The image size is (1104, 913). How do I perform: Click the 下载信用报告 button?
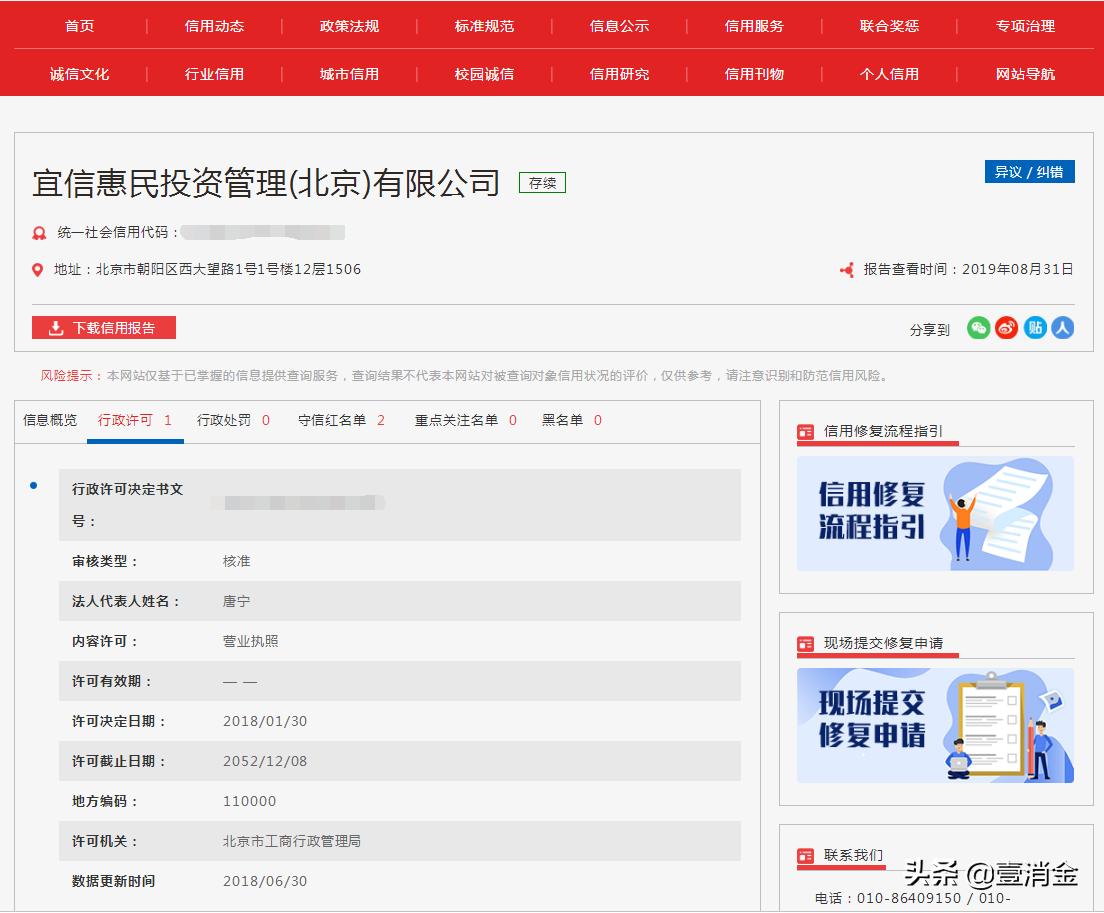pyautogui.click(x=103, y=327)
